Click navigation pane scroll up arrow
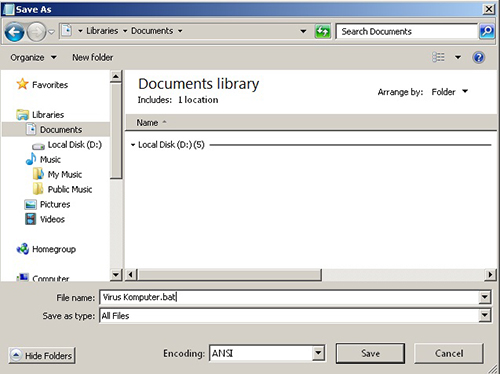The image size is (500, 374). (x=116, y=77)
